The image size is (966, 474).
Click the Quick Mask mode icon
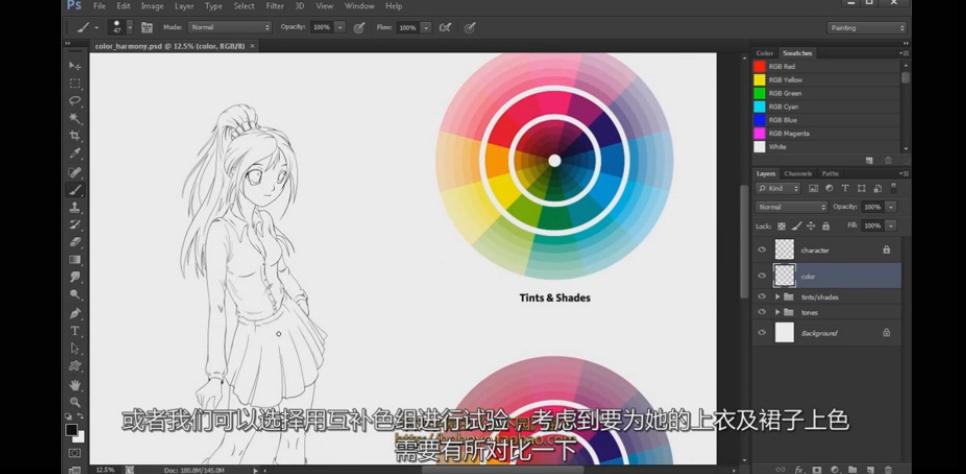tap(75, 453)
